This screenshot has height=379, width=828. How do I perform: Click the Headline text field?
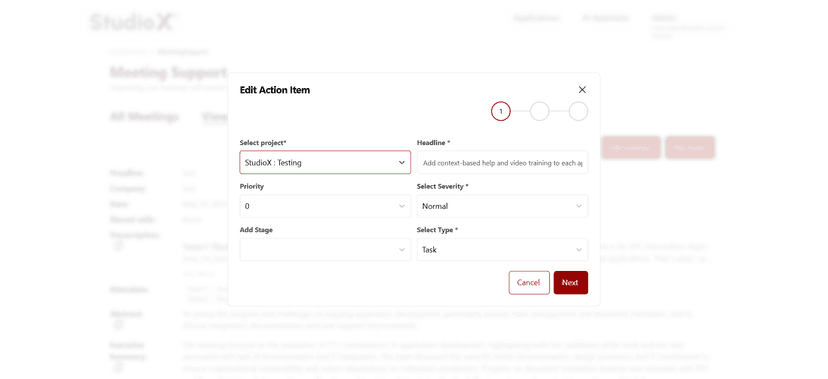click(502, 163)
